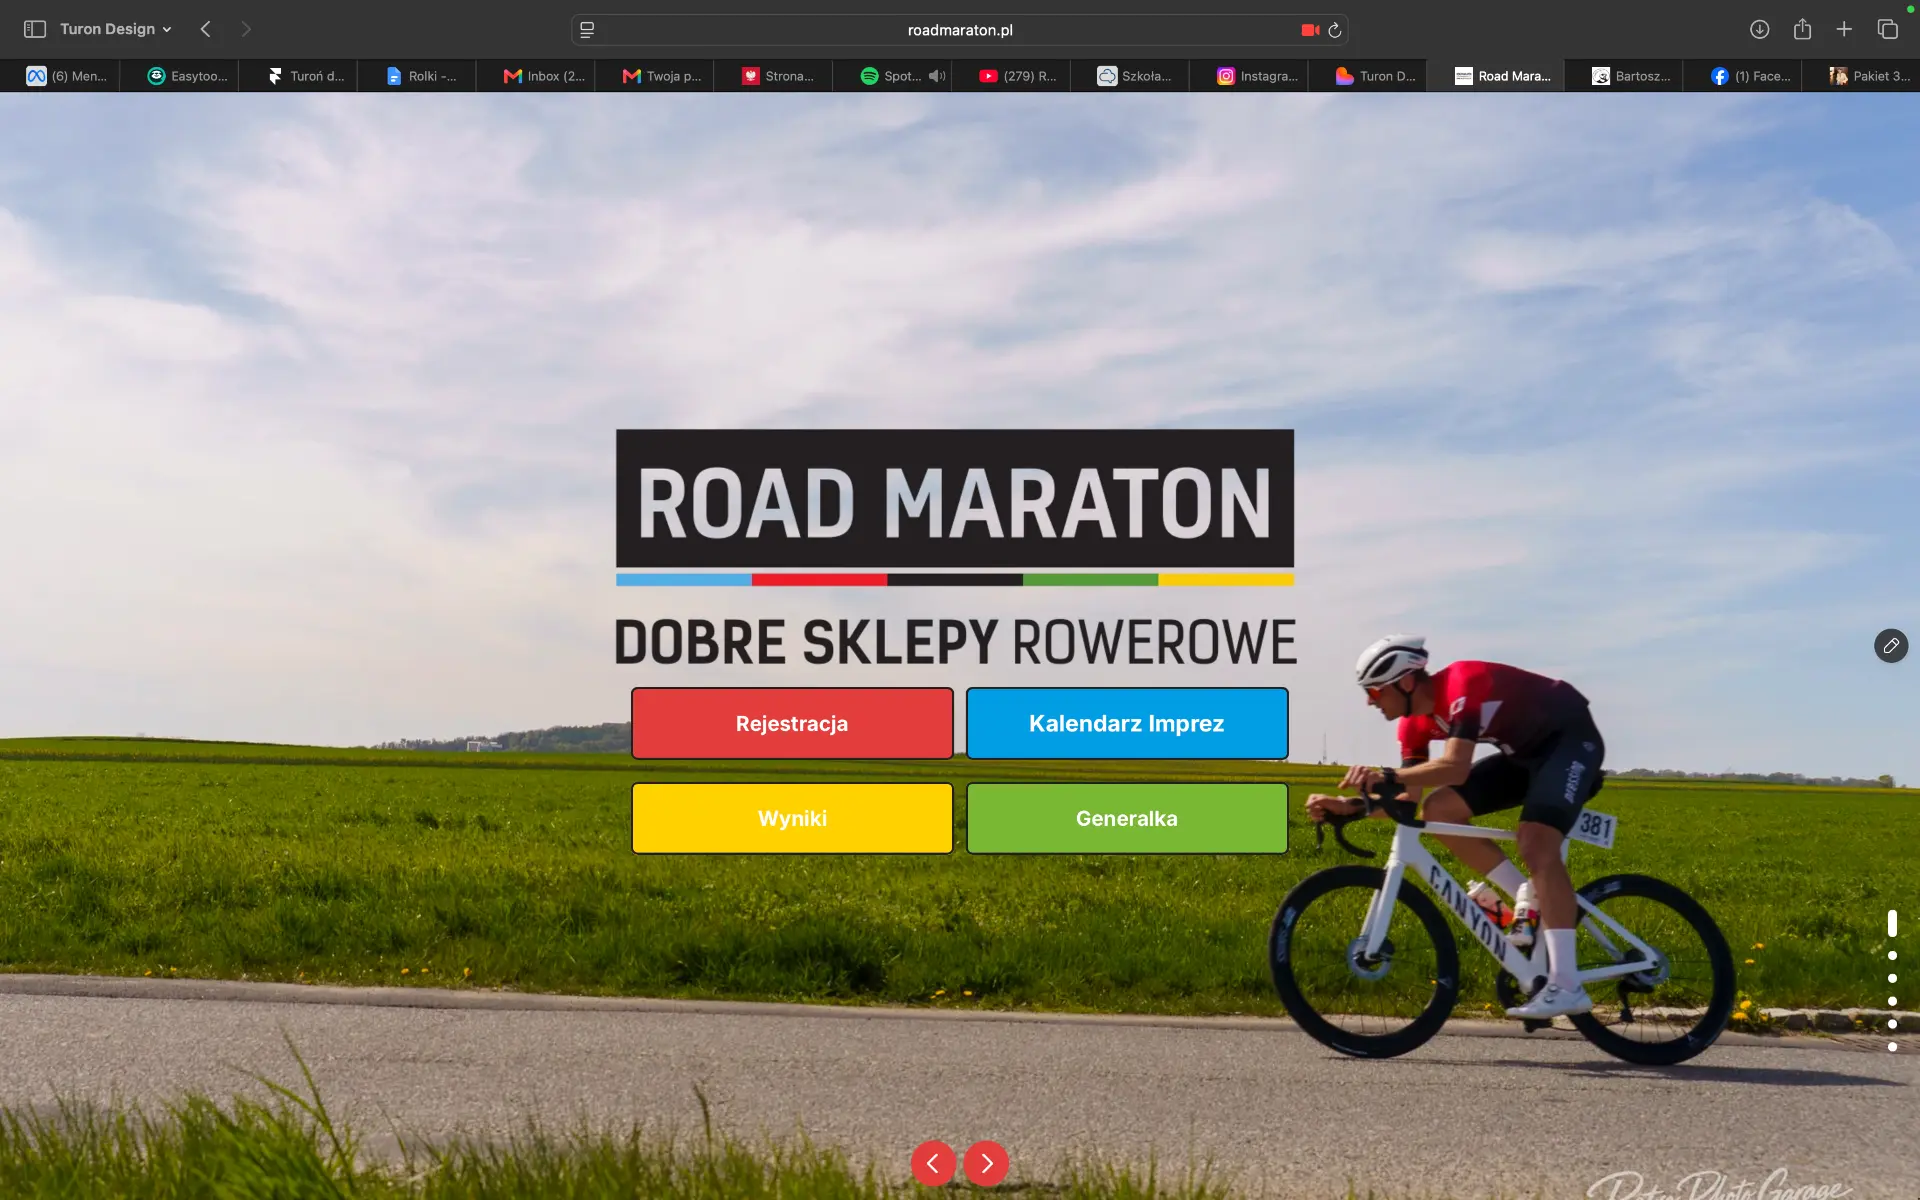Jump to the last section navigation dot
Image resolution: width=1920 pixels, height=1200 pixels.
[1892, 1047]
